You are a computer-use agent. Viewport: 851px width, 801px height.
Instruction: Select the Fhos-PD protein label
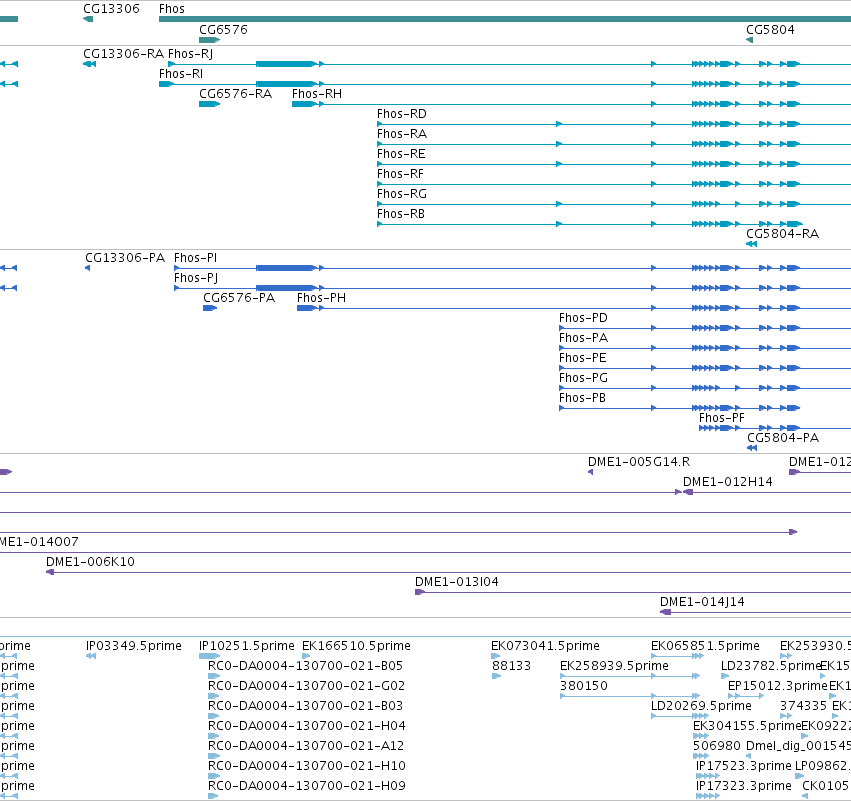(583, 317)
